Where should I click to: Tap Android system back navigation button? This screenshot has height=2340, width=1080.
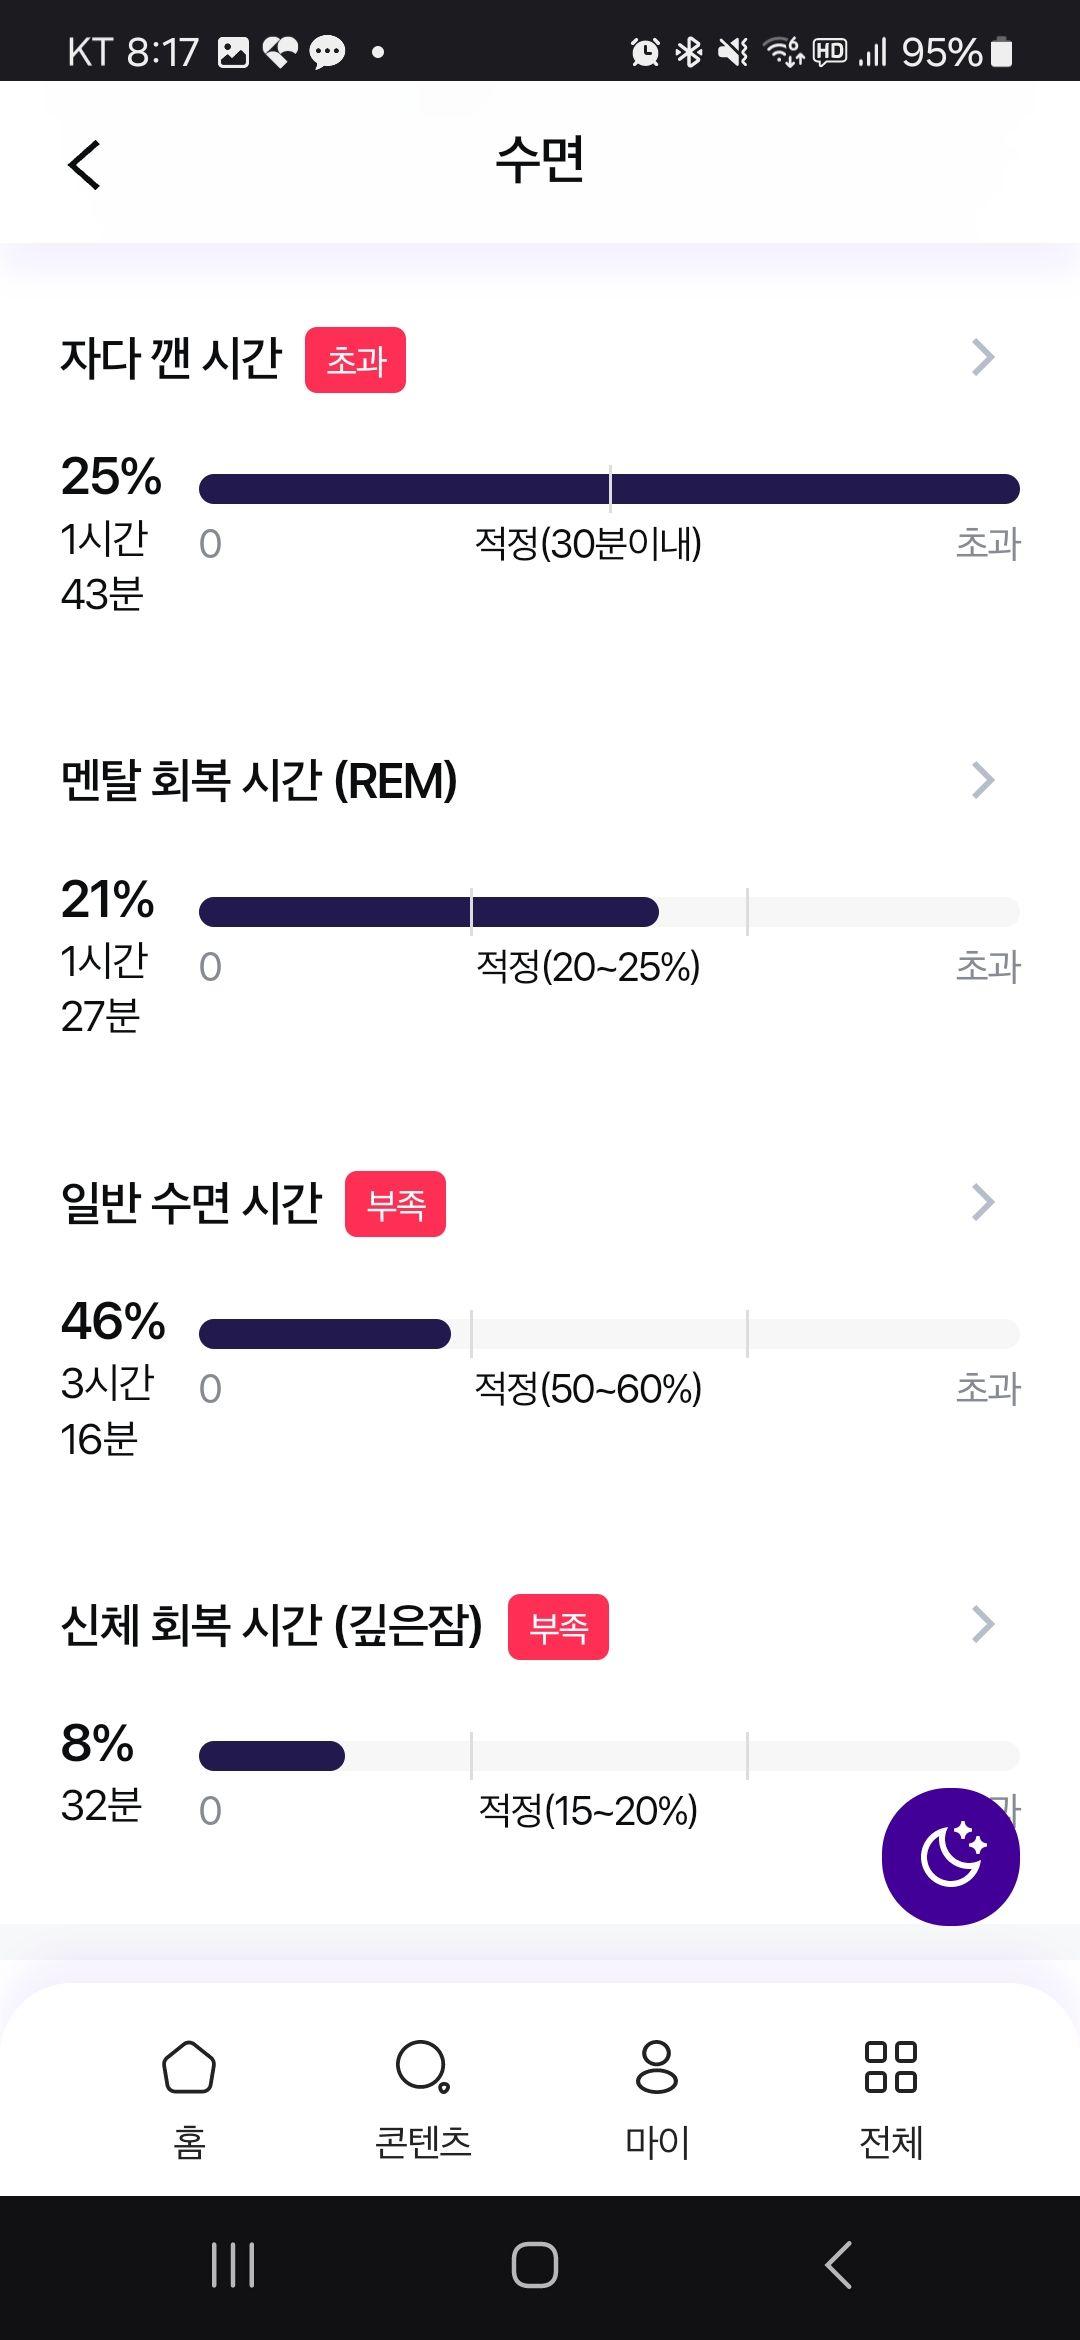click(838, 2265)
